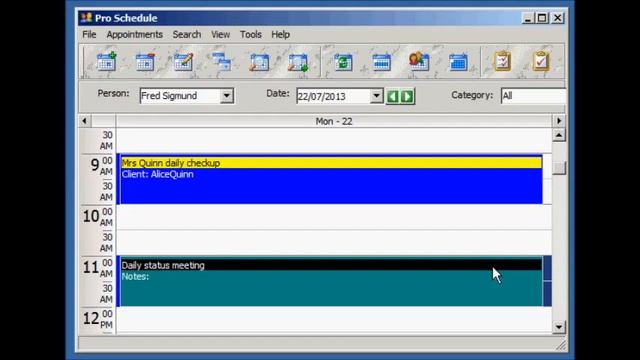Open the View menu
This screenshot has width=640, height=360.
[220, 35]
